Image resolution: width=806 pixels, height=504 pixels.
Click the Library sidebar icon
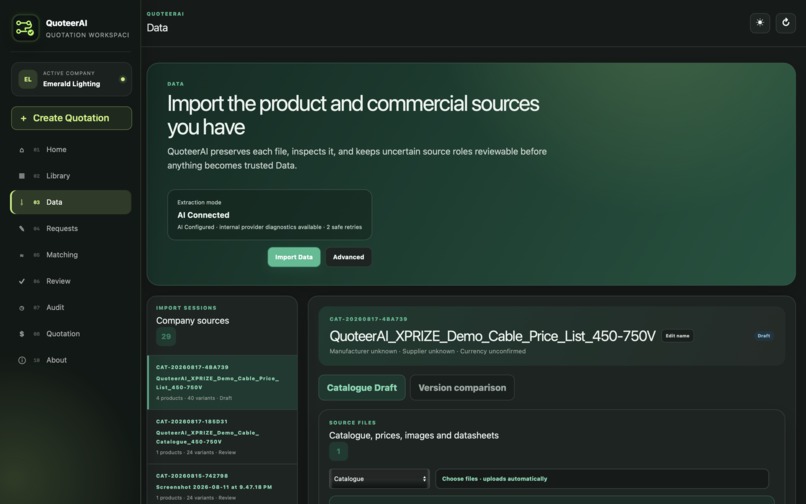click(22, 176)
